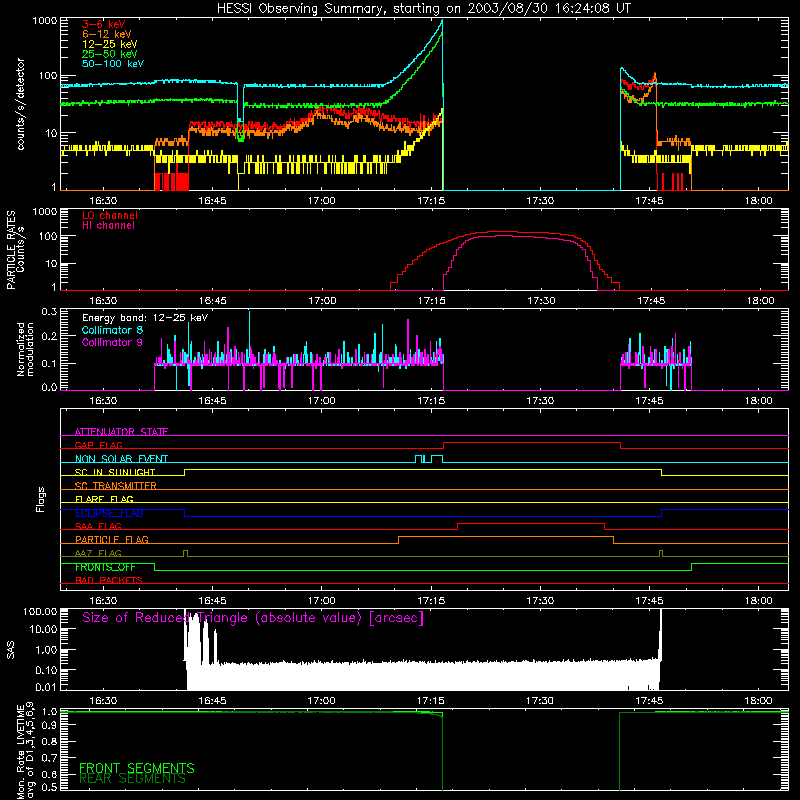Click the ATTENUATOR STATE flag label

(x=121, y=432)
